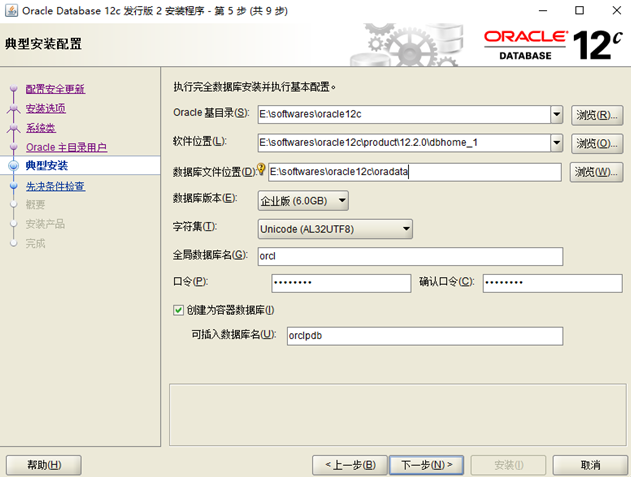Viewport: 631px width, 477px height.
Task: Focus 数据库文件位置 oradata field
Action: [x=414, y=172]
